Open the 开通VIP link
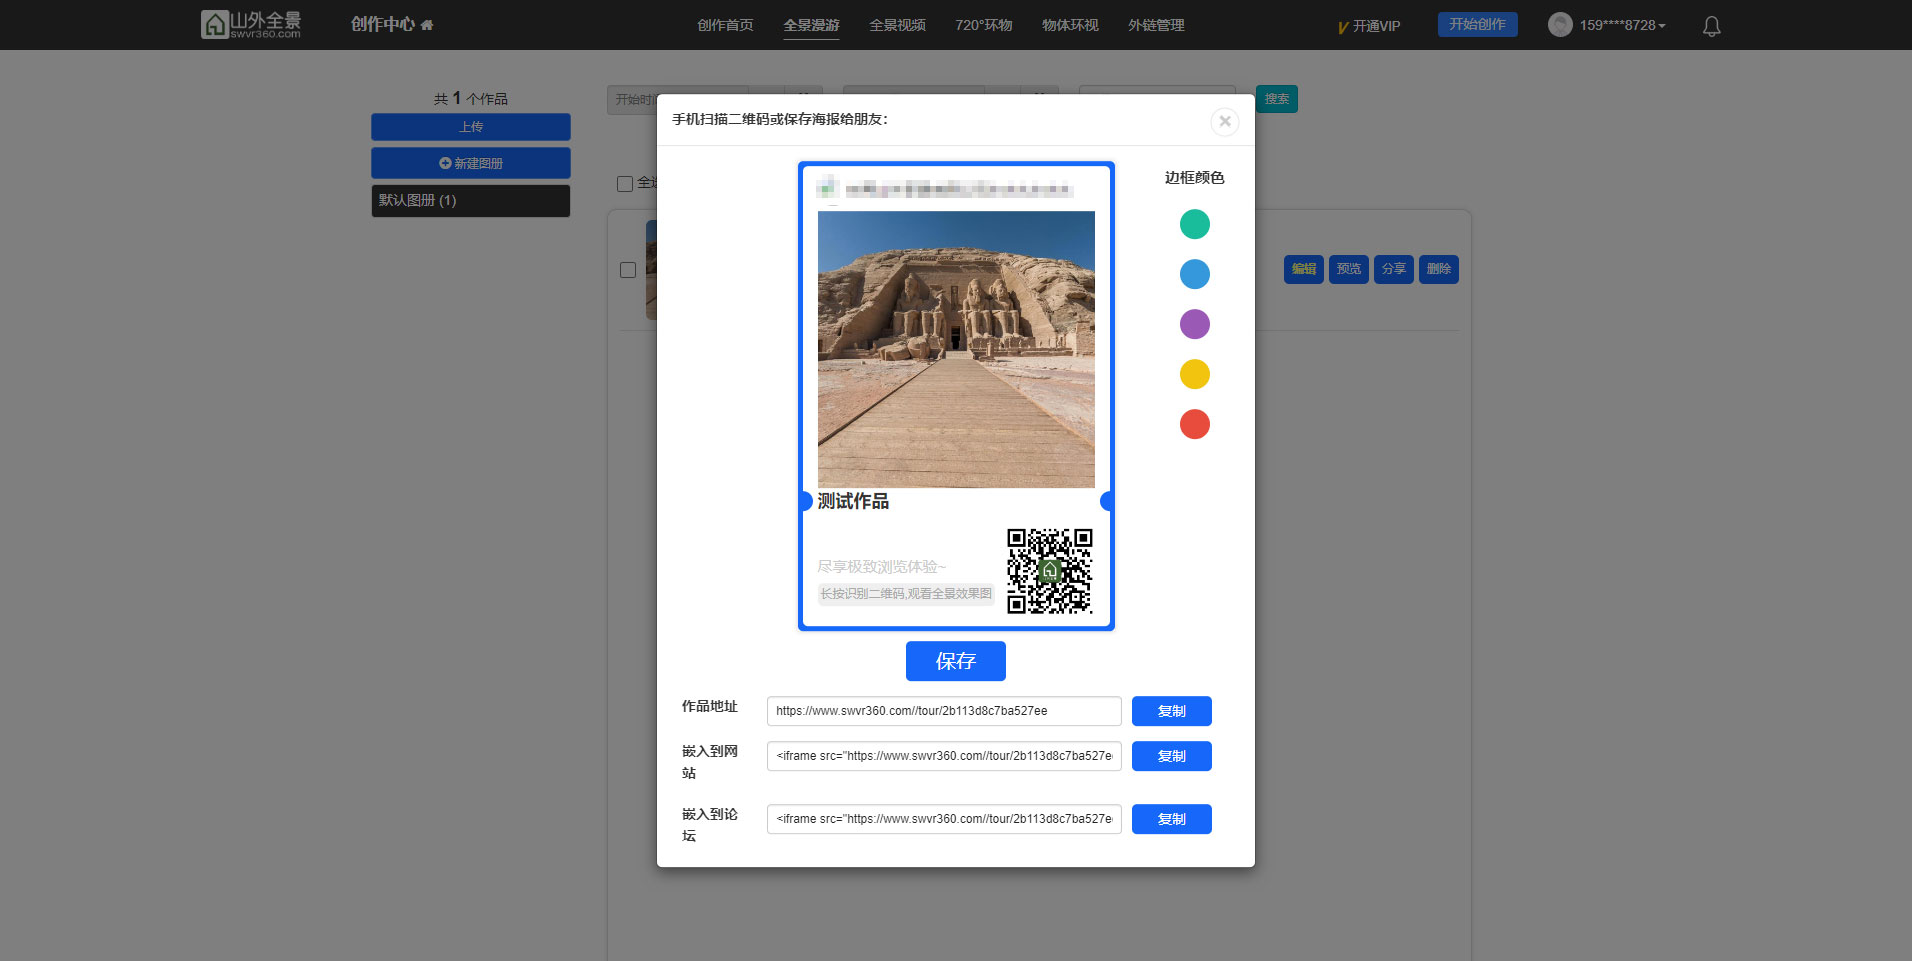This screenshot has height=961, width=1912. tap(1369, 26)
